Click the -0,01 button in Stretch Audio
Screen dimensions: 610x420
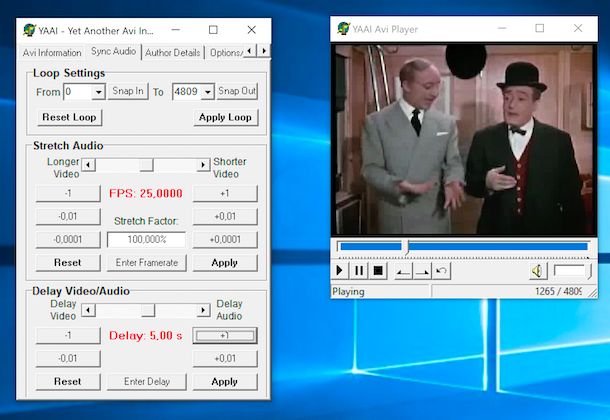68,216
